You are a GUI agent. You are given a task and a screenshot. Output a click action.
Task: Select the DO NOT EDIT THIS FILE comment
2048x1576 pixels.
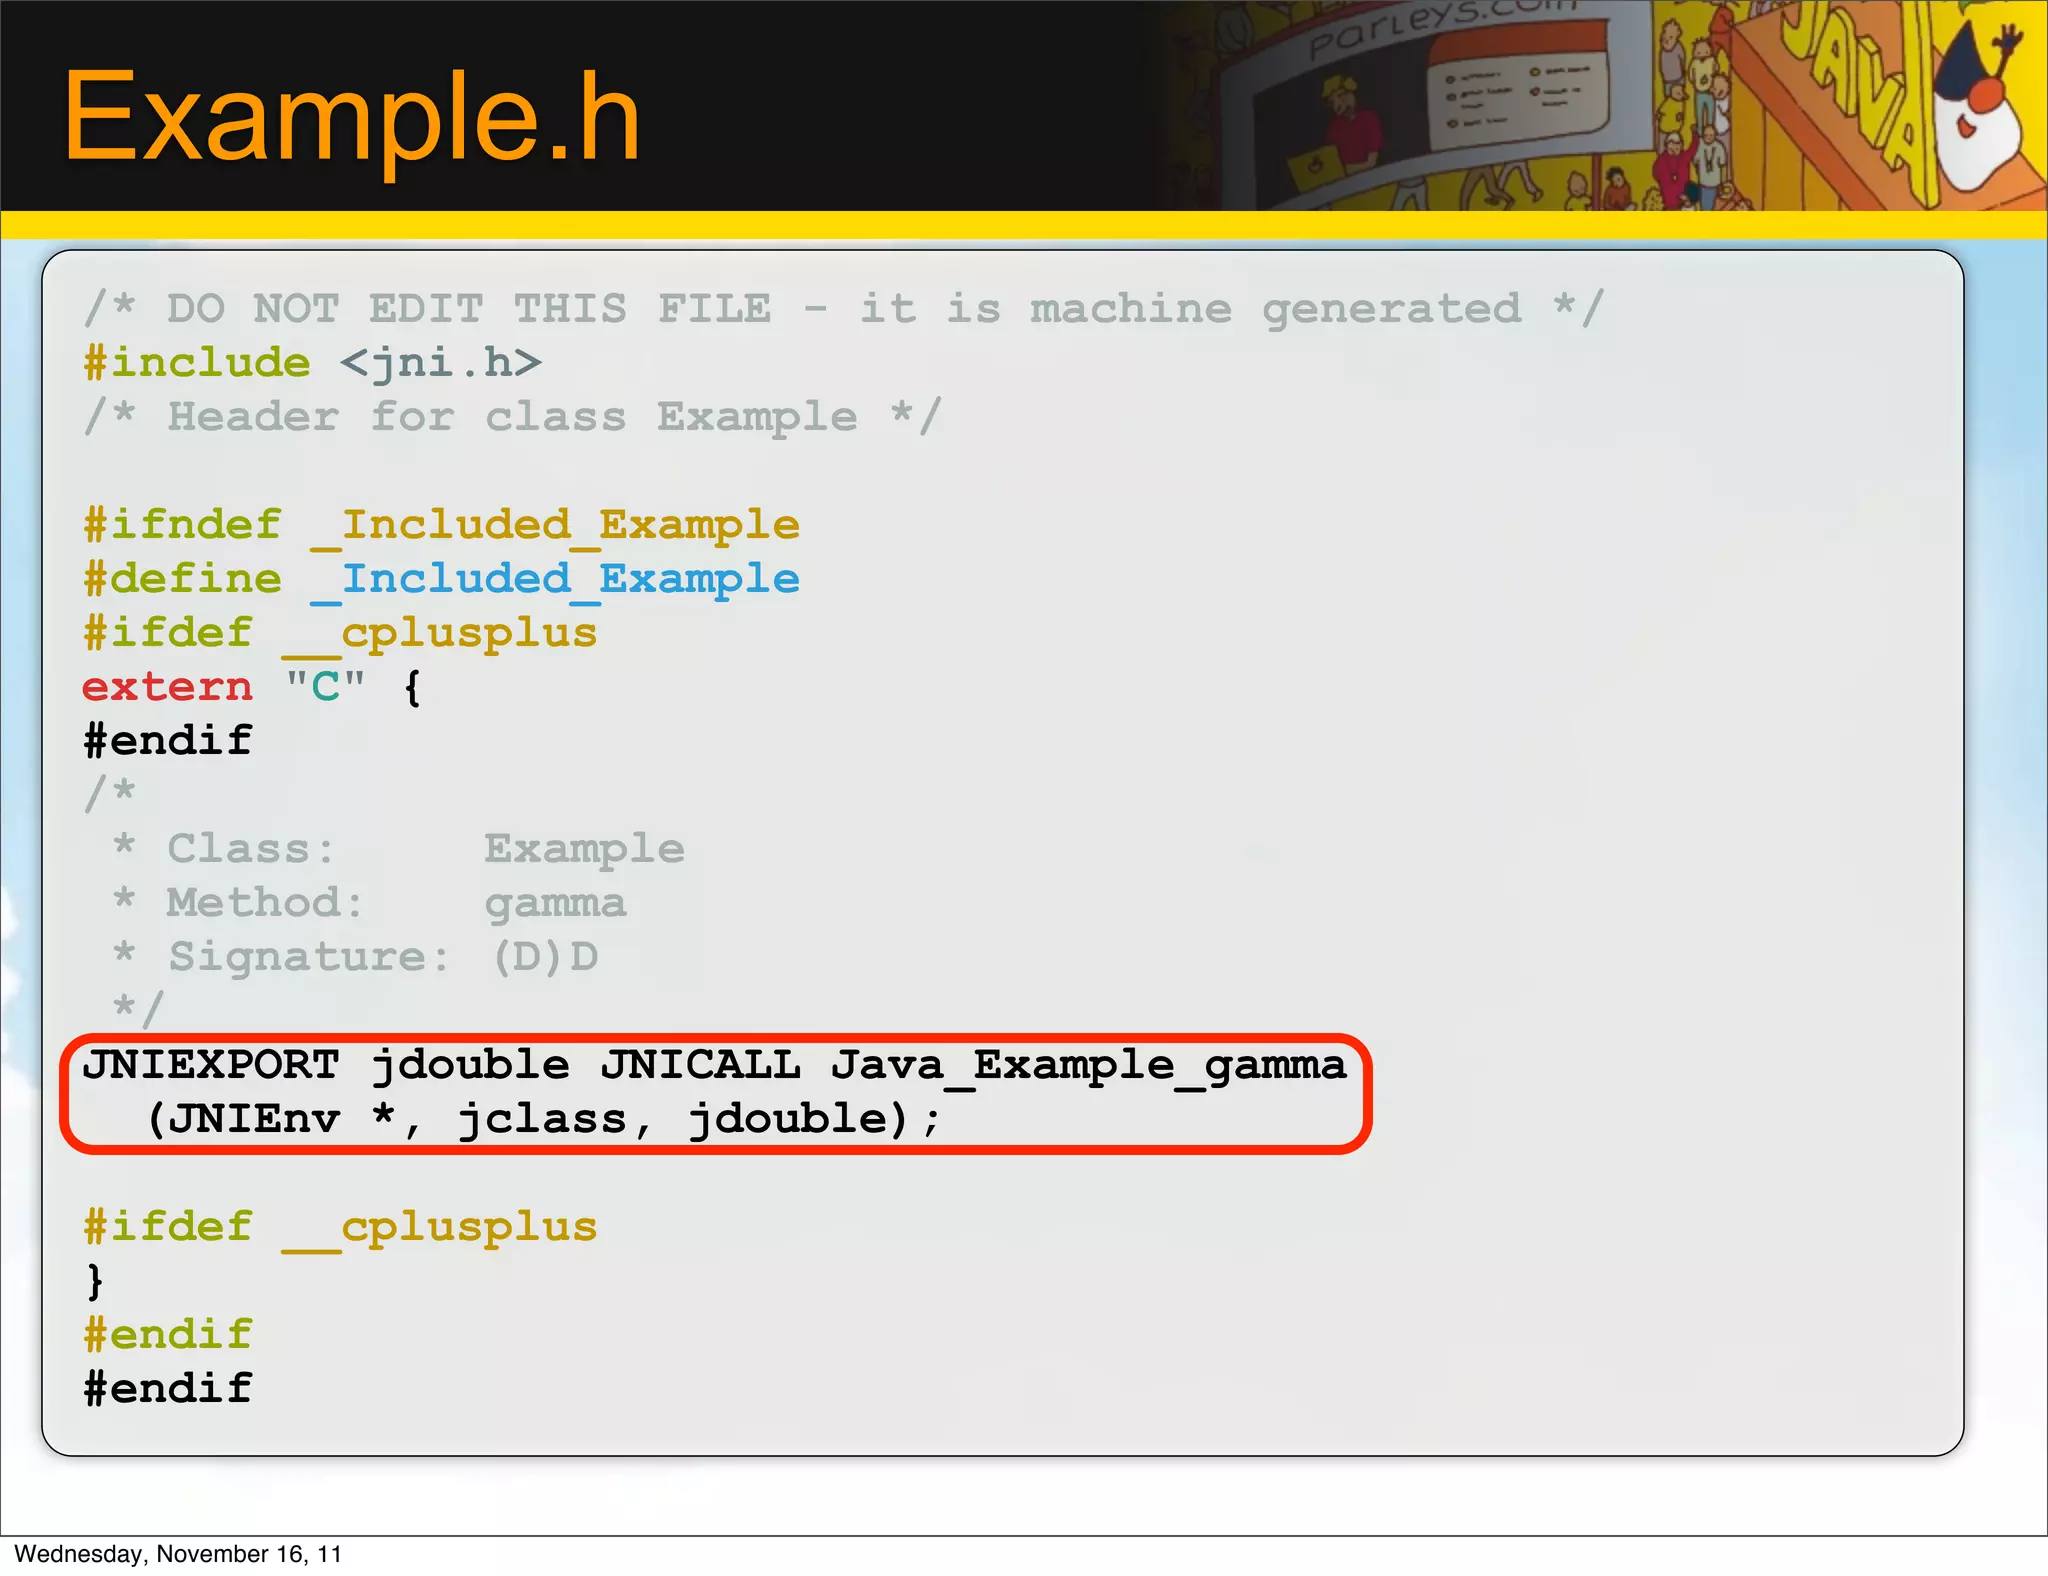click(844, 308)
